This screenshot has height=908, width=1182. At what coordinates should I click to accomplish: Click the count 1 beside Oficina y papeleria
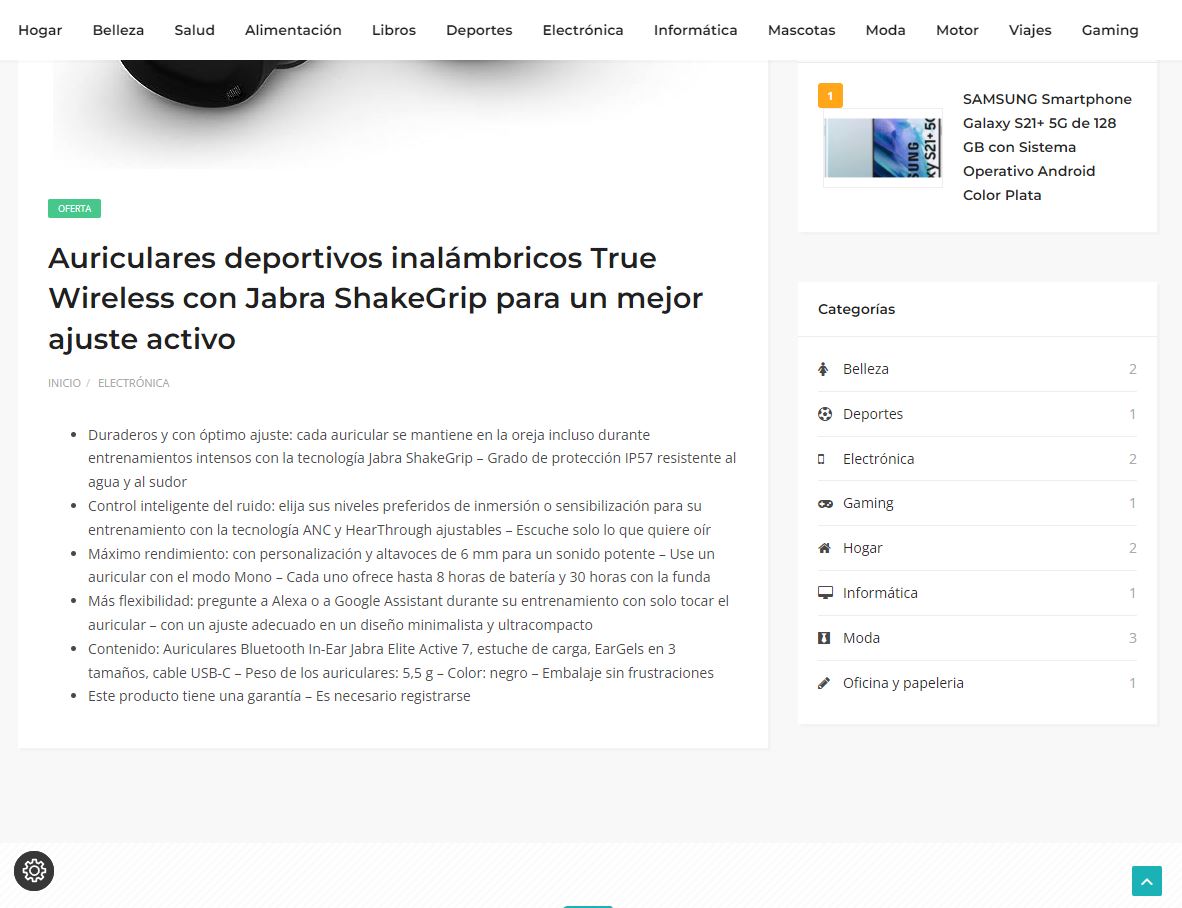[x=1132, y=683]
